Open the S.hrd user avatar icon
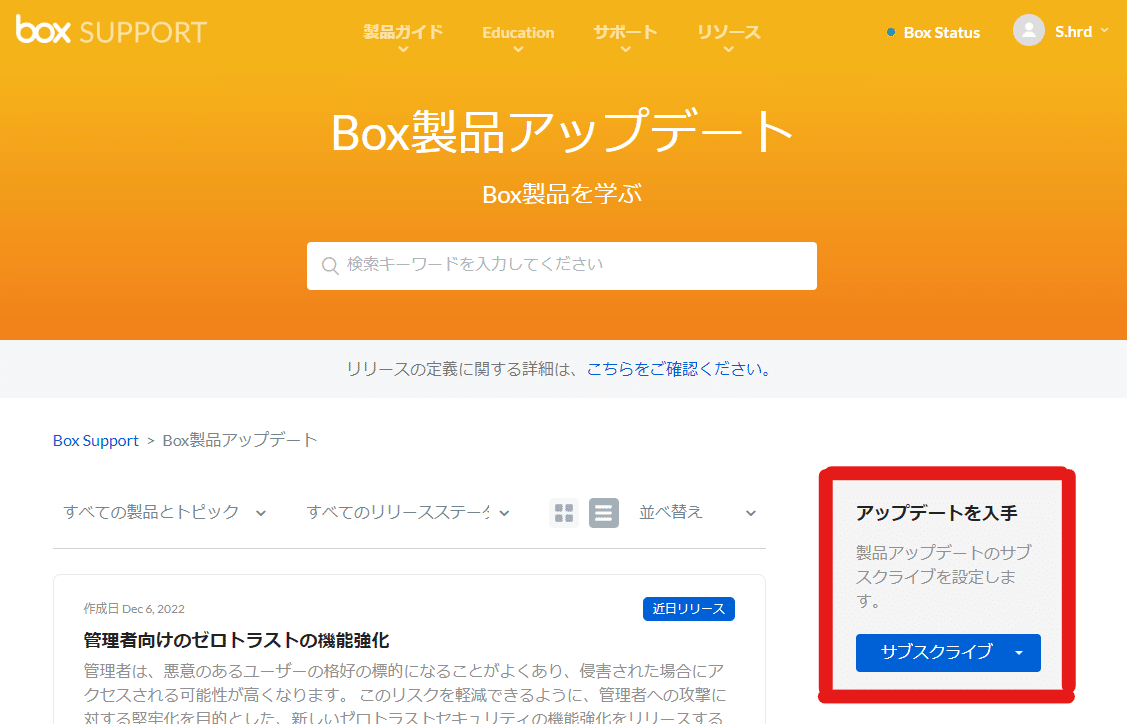Viewport: 1127px width, 724px height. 1028,30
